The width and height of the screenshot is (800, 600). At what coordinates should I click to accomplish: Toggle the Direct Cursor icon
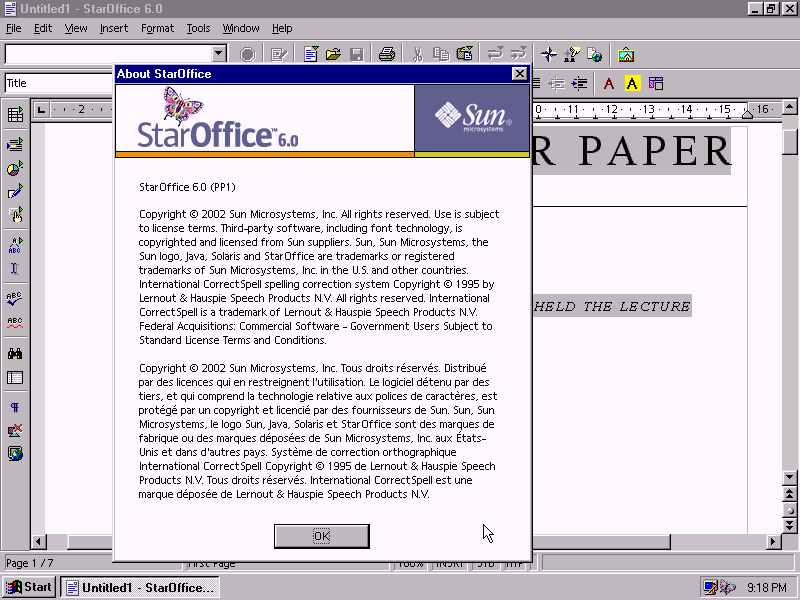pyautogui.click(x=15, y=268)
